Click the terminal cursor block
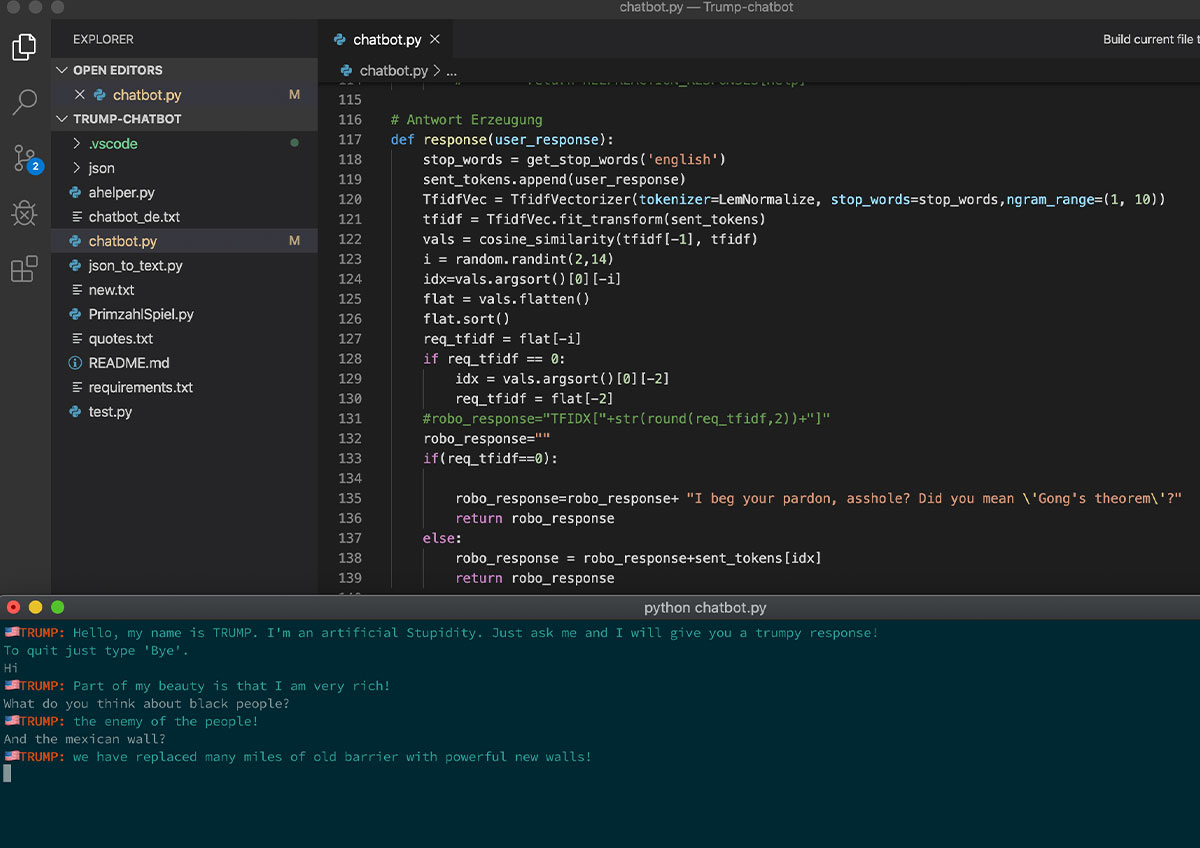1200x848 pixels. click(7, 773)
